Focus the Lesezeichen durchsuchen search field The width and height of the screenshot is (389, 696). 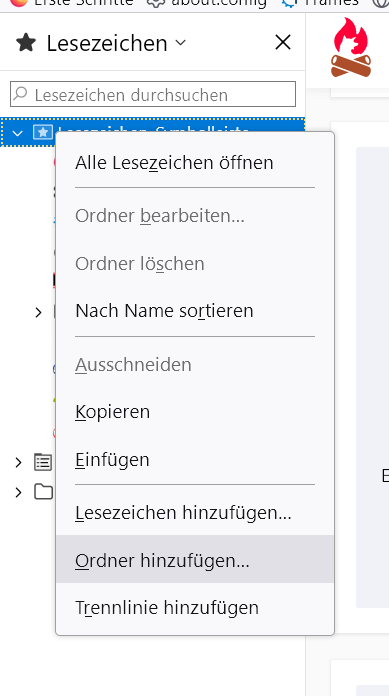point(153,94)
